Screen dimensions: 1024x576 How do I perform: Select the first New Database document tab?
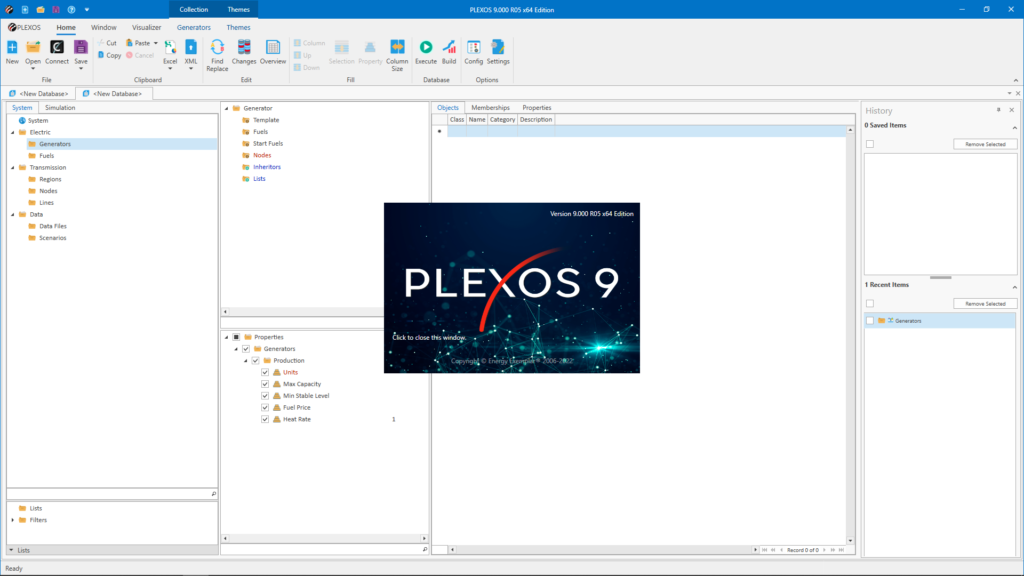coord(39,93)
